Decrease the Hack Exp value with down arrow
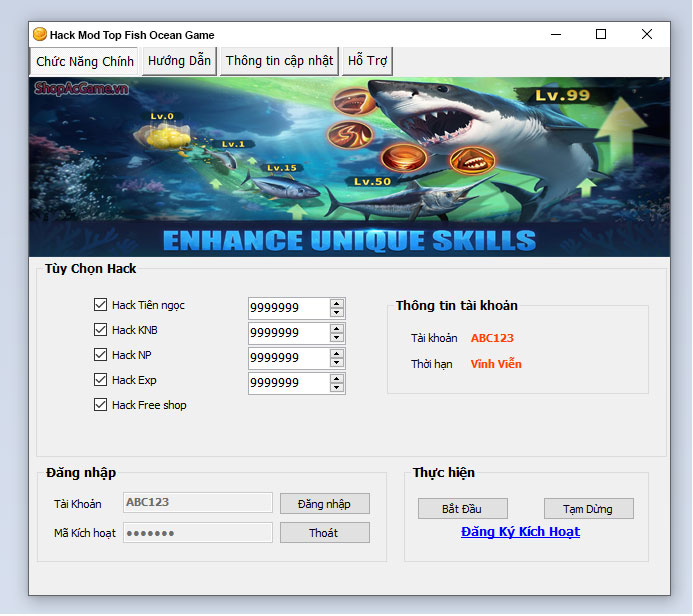The width and height of the screenshot is (693, 616). coord(337,388)
